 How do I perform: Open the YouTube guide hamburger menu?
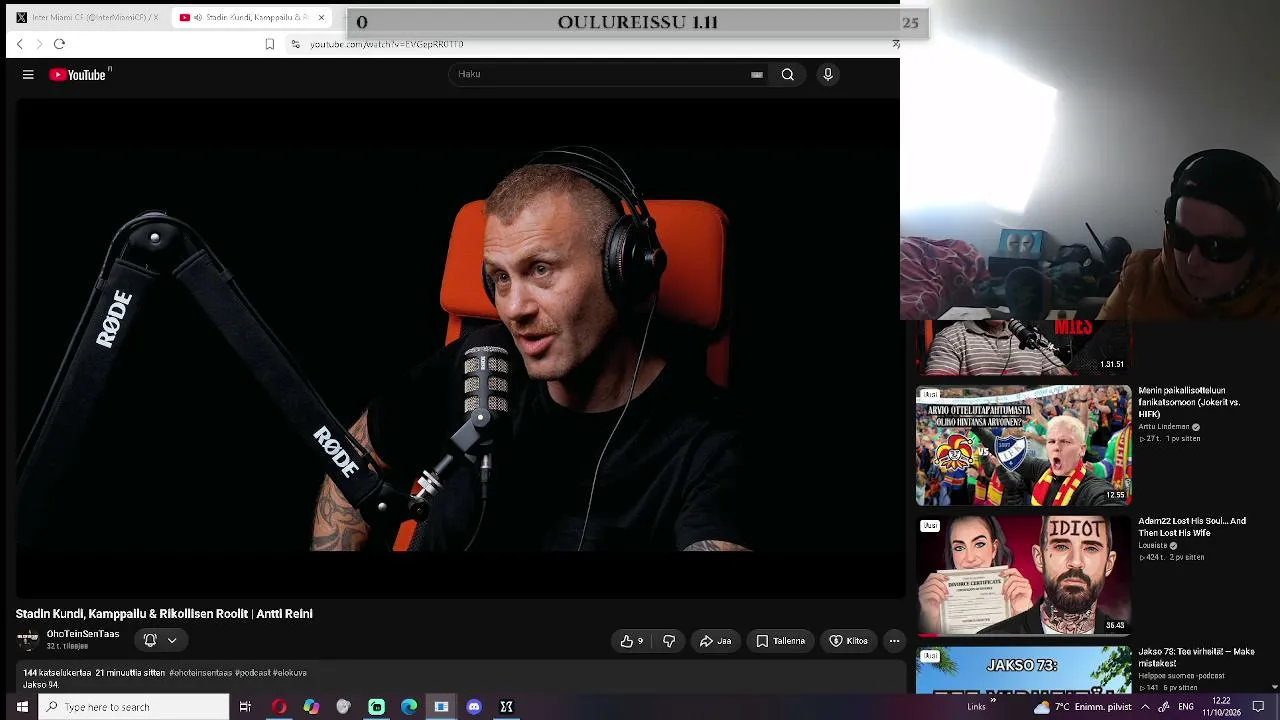[x=28, y=74]
